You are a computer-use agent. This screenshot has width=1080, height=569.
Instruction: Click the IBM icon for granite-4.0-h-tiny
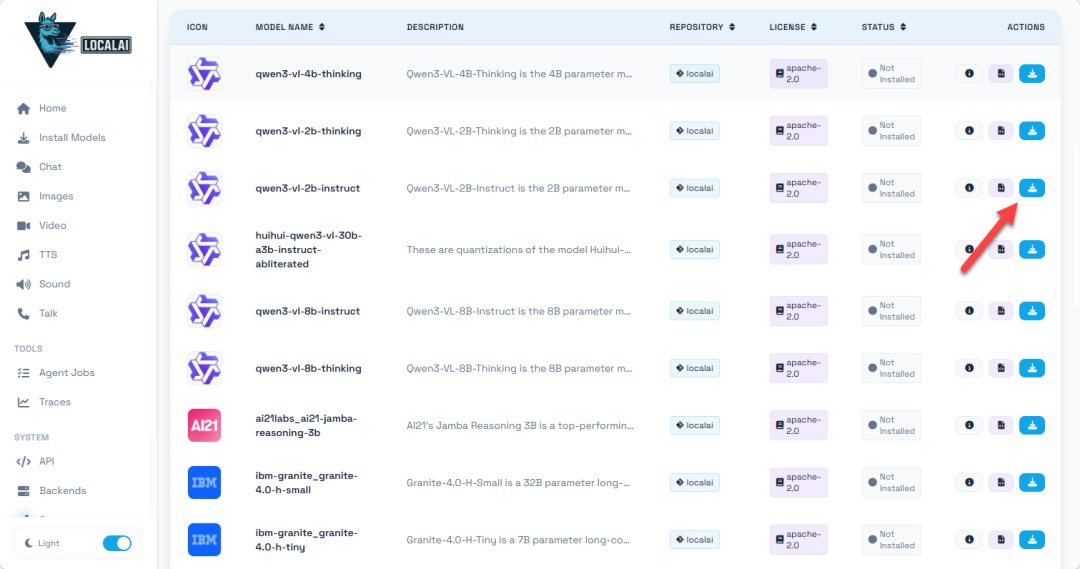click(204, 540)
